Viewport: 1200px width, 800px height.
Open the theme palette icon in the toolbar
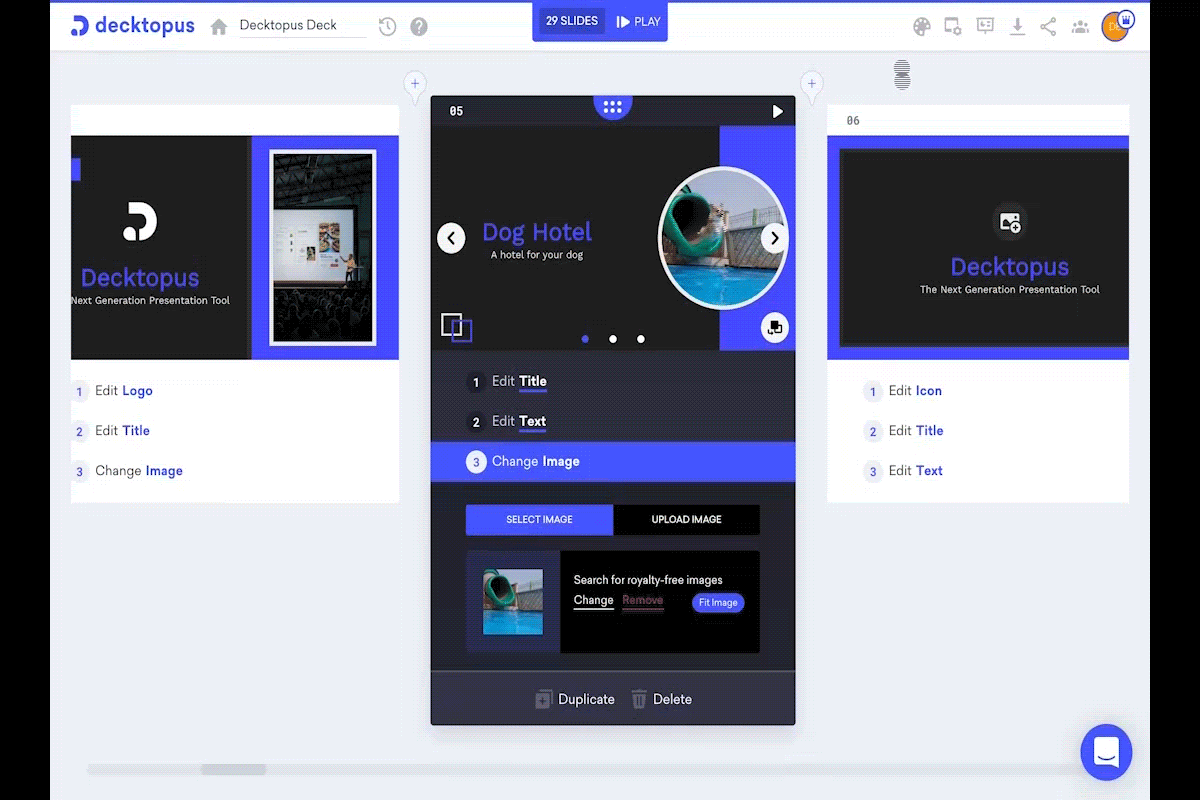922,26
